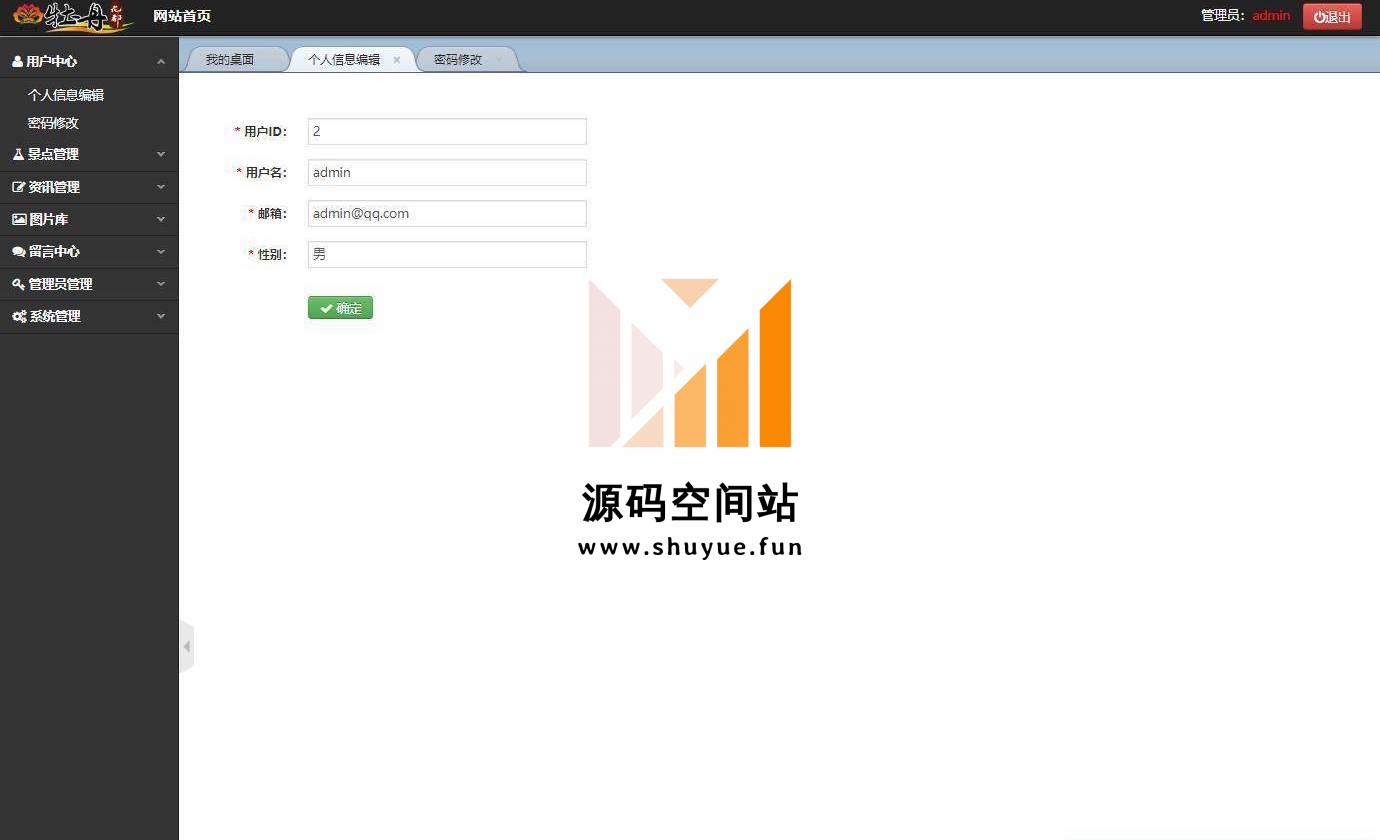The image size is (1380, 840).
Task: Click the 管理员: label text
Action: pyautogui.click(x=1224, y=16)
